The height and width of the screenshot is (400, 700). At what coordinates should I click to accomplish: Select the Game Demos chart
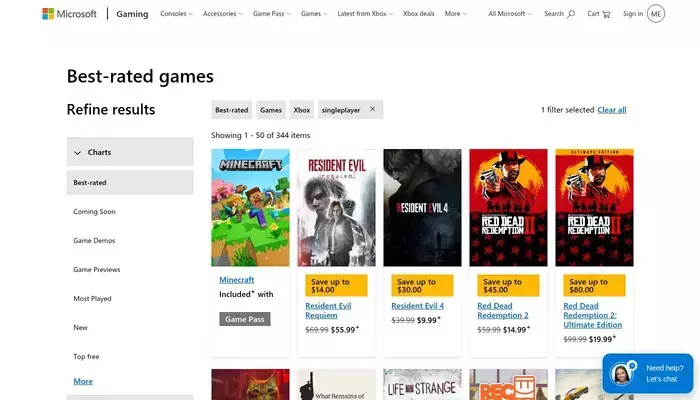(94, 241)
